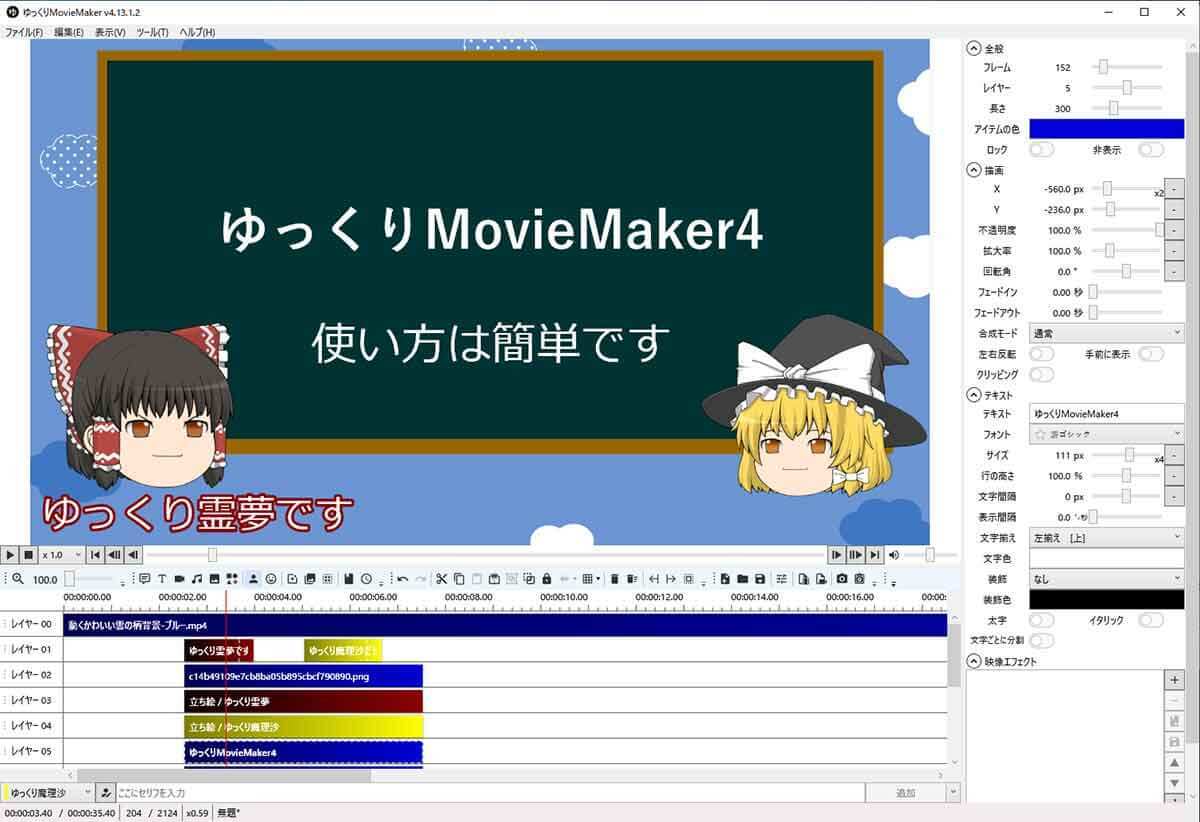Click the 追加 button
The width and height of the screenshot is (1200, 822).
(905, 793)
